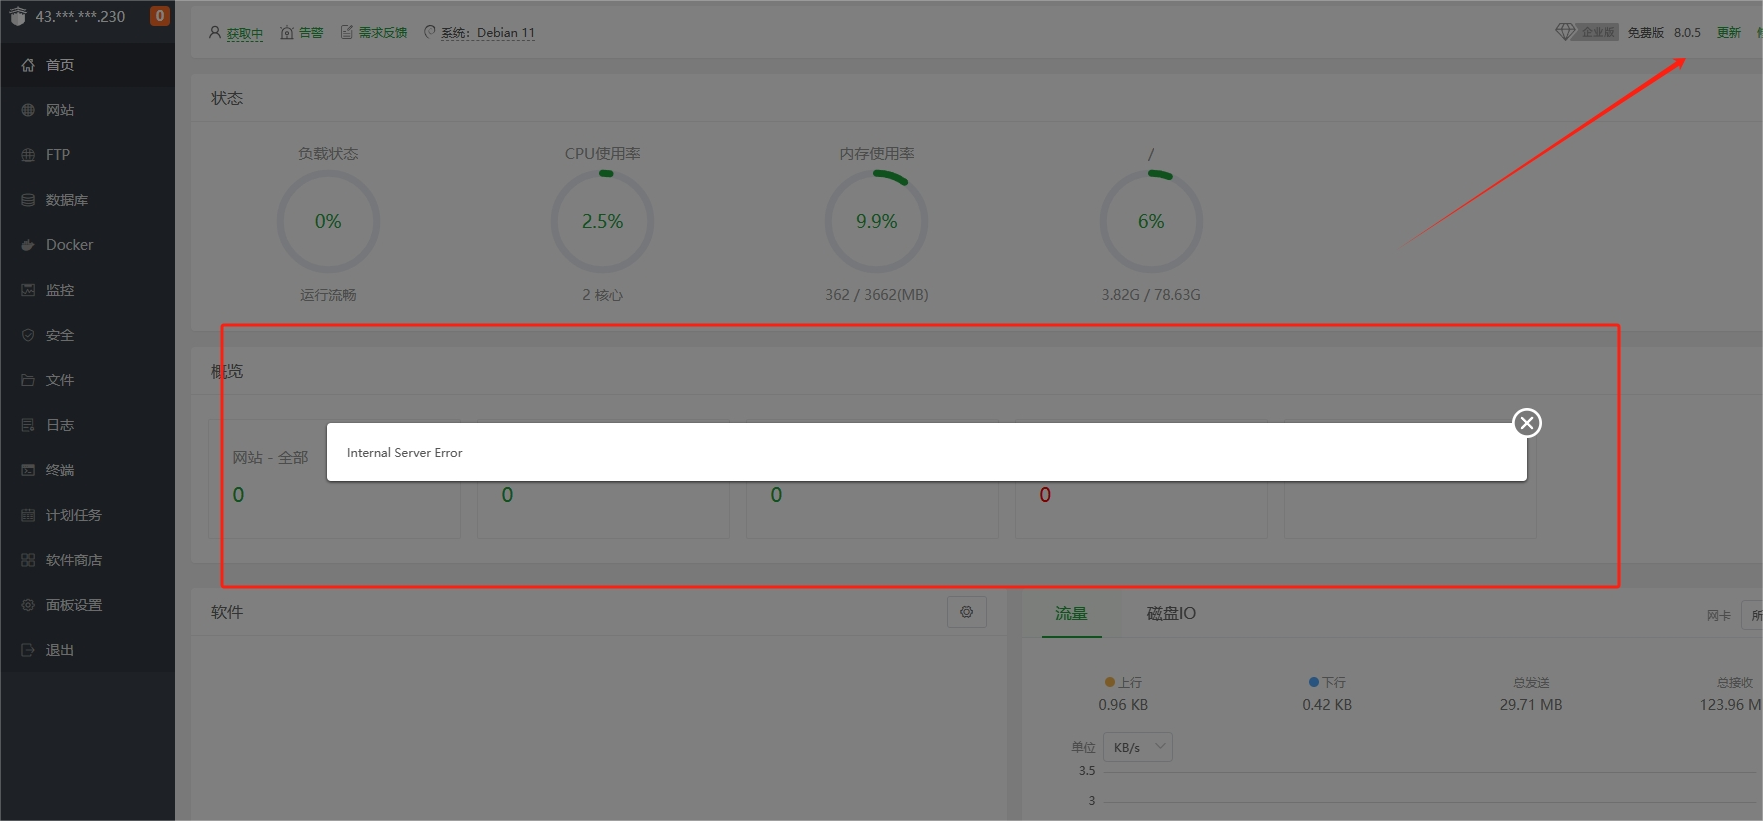Viewport: 1763px width, 821px height.
Task: Click the 免费版 label
Action: click(x=1645, y=33)
